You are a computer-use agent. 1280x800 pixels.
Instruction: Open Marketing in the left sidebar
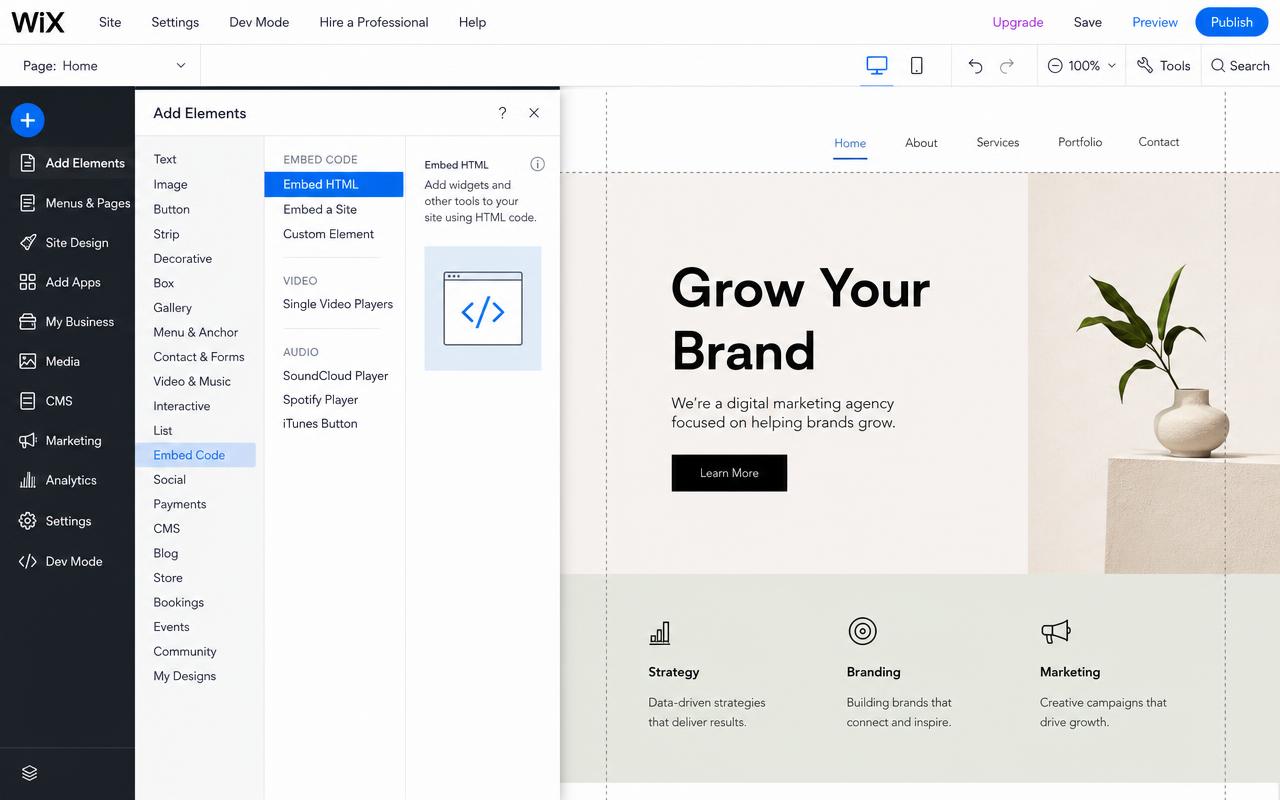(x=60, y=441)
